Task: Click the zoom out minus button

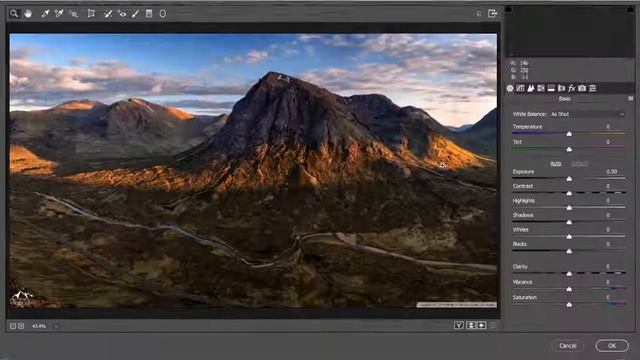Action: 13,326
